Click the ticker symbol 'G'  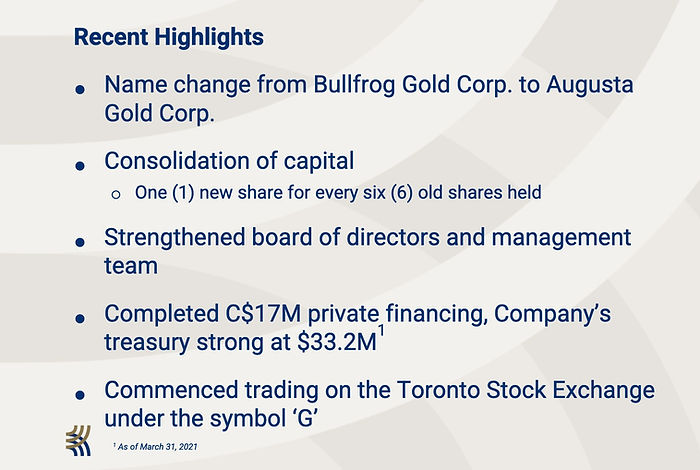tap(306, 419)
